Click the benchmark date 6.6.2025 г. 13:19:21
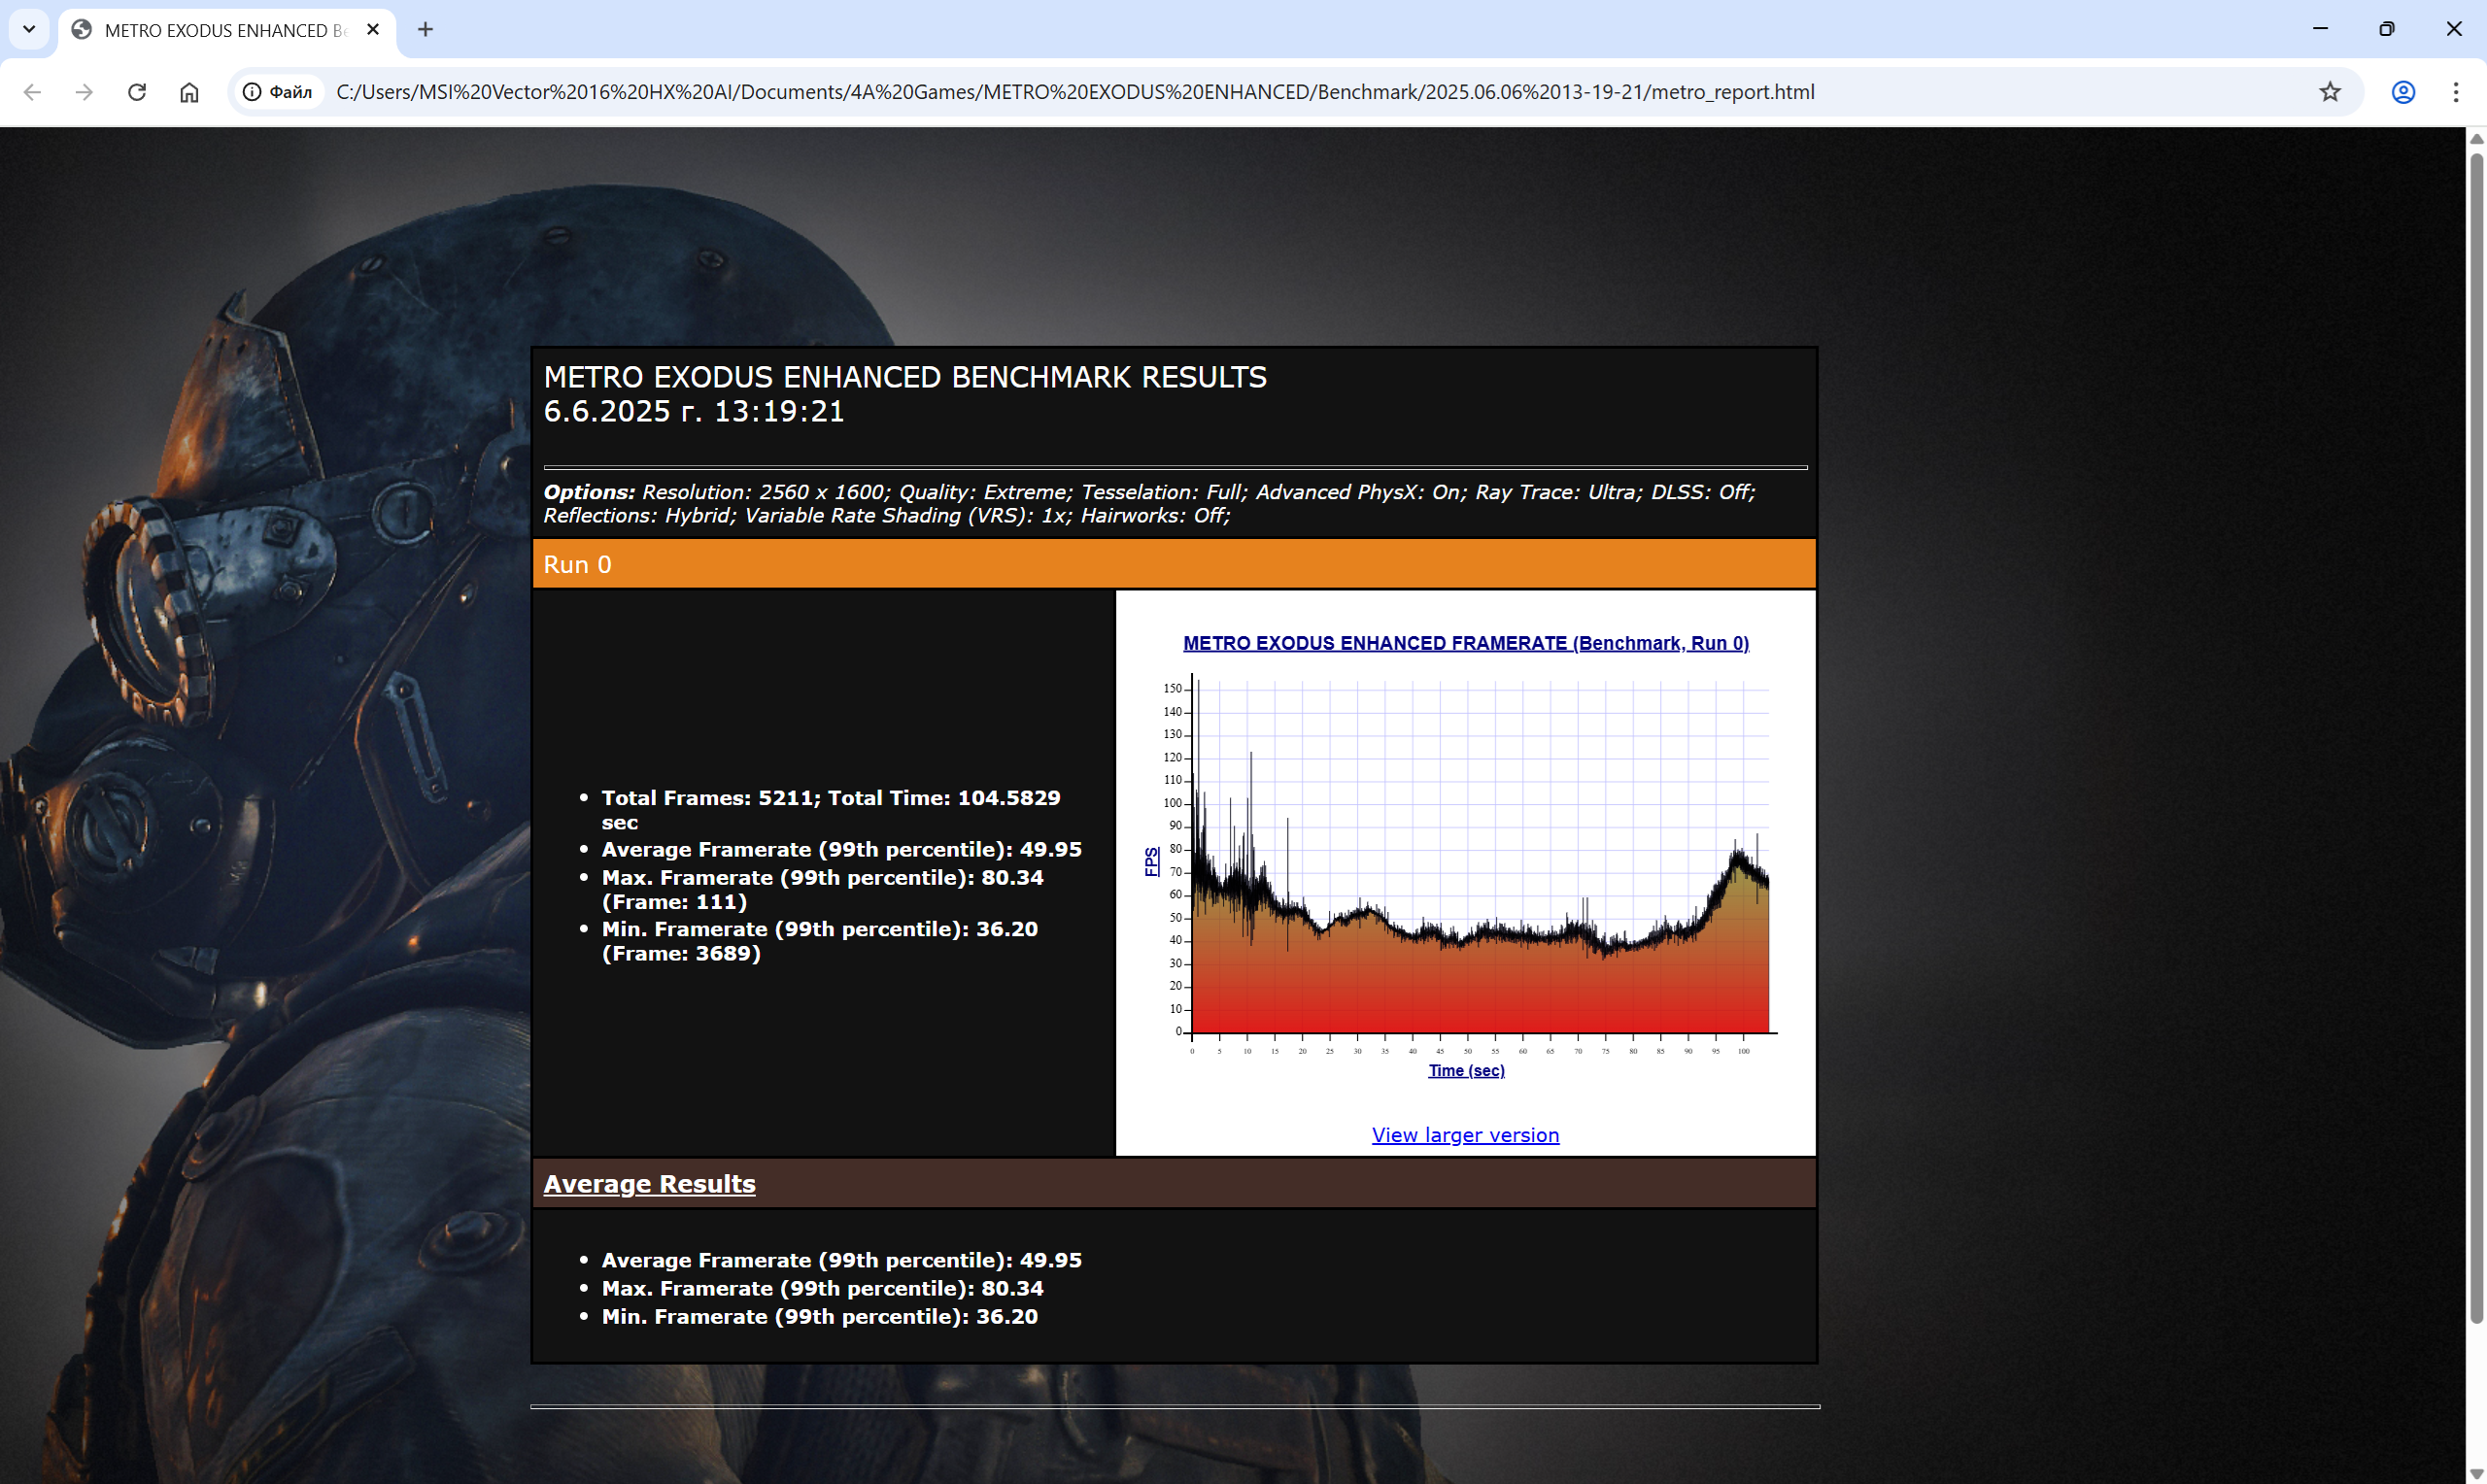This screenshot has width=2487, height=1484. pos(694,411)
